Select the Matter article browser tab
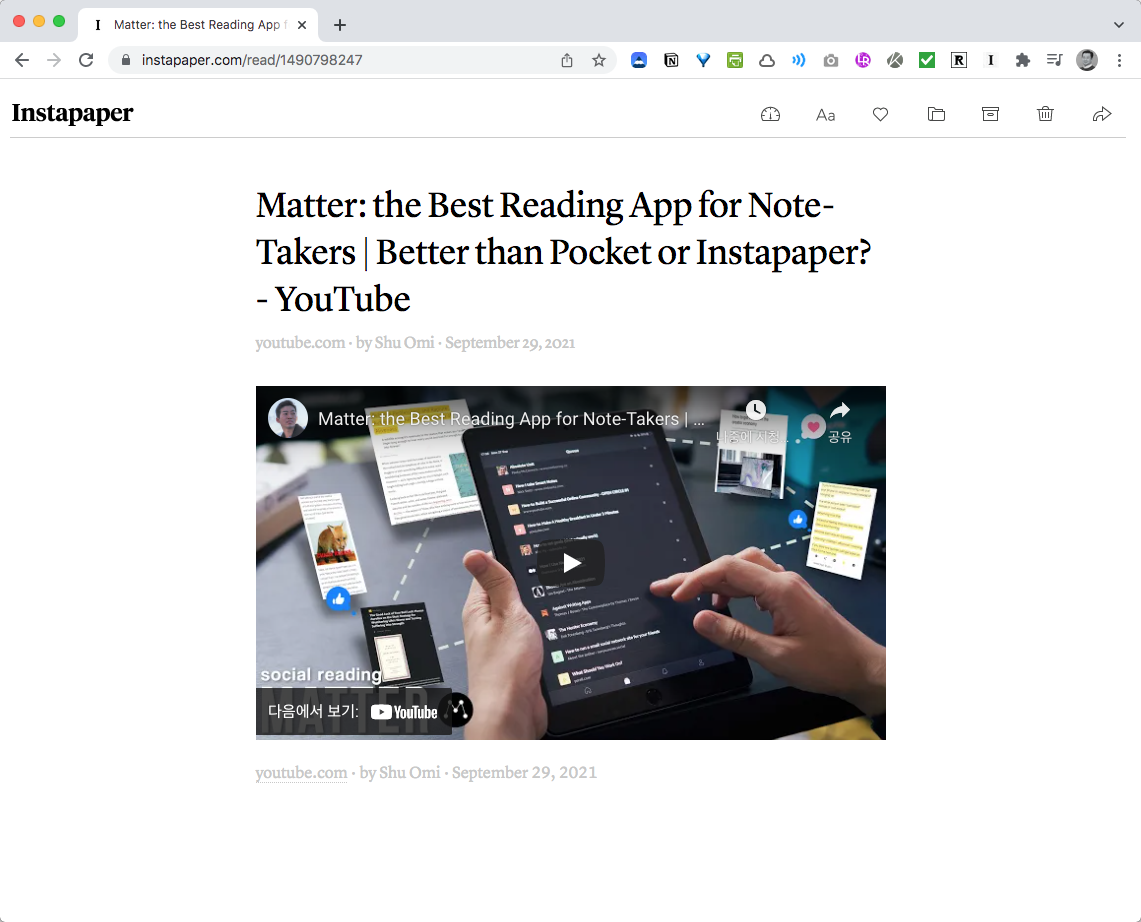 point(198,25)
